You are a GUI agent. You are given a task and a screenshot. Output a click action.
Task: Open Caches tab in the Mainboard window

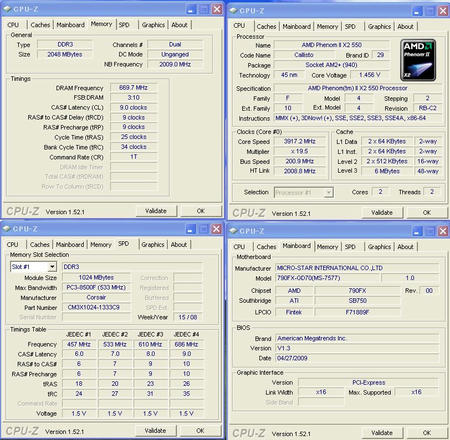coord(266,247)
